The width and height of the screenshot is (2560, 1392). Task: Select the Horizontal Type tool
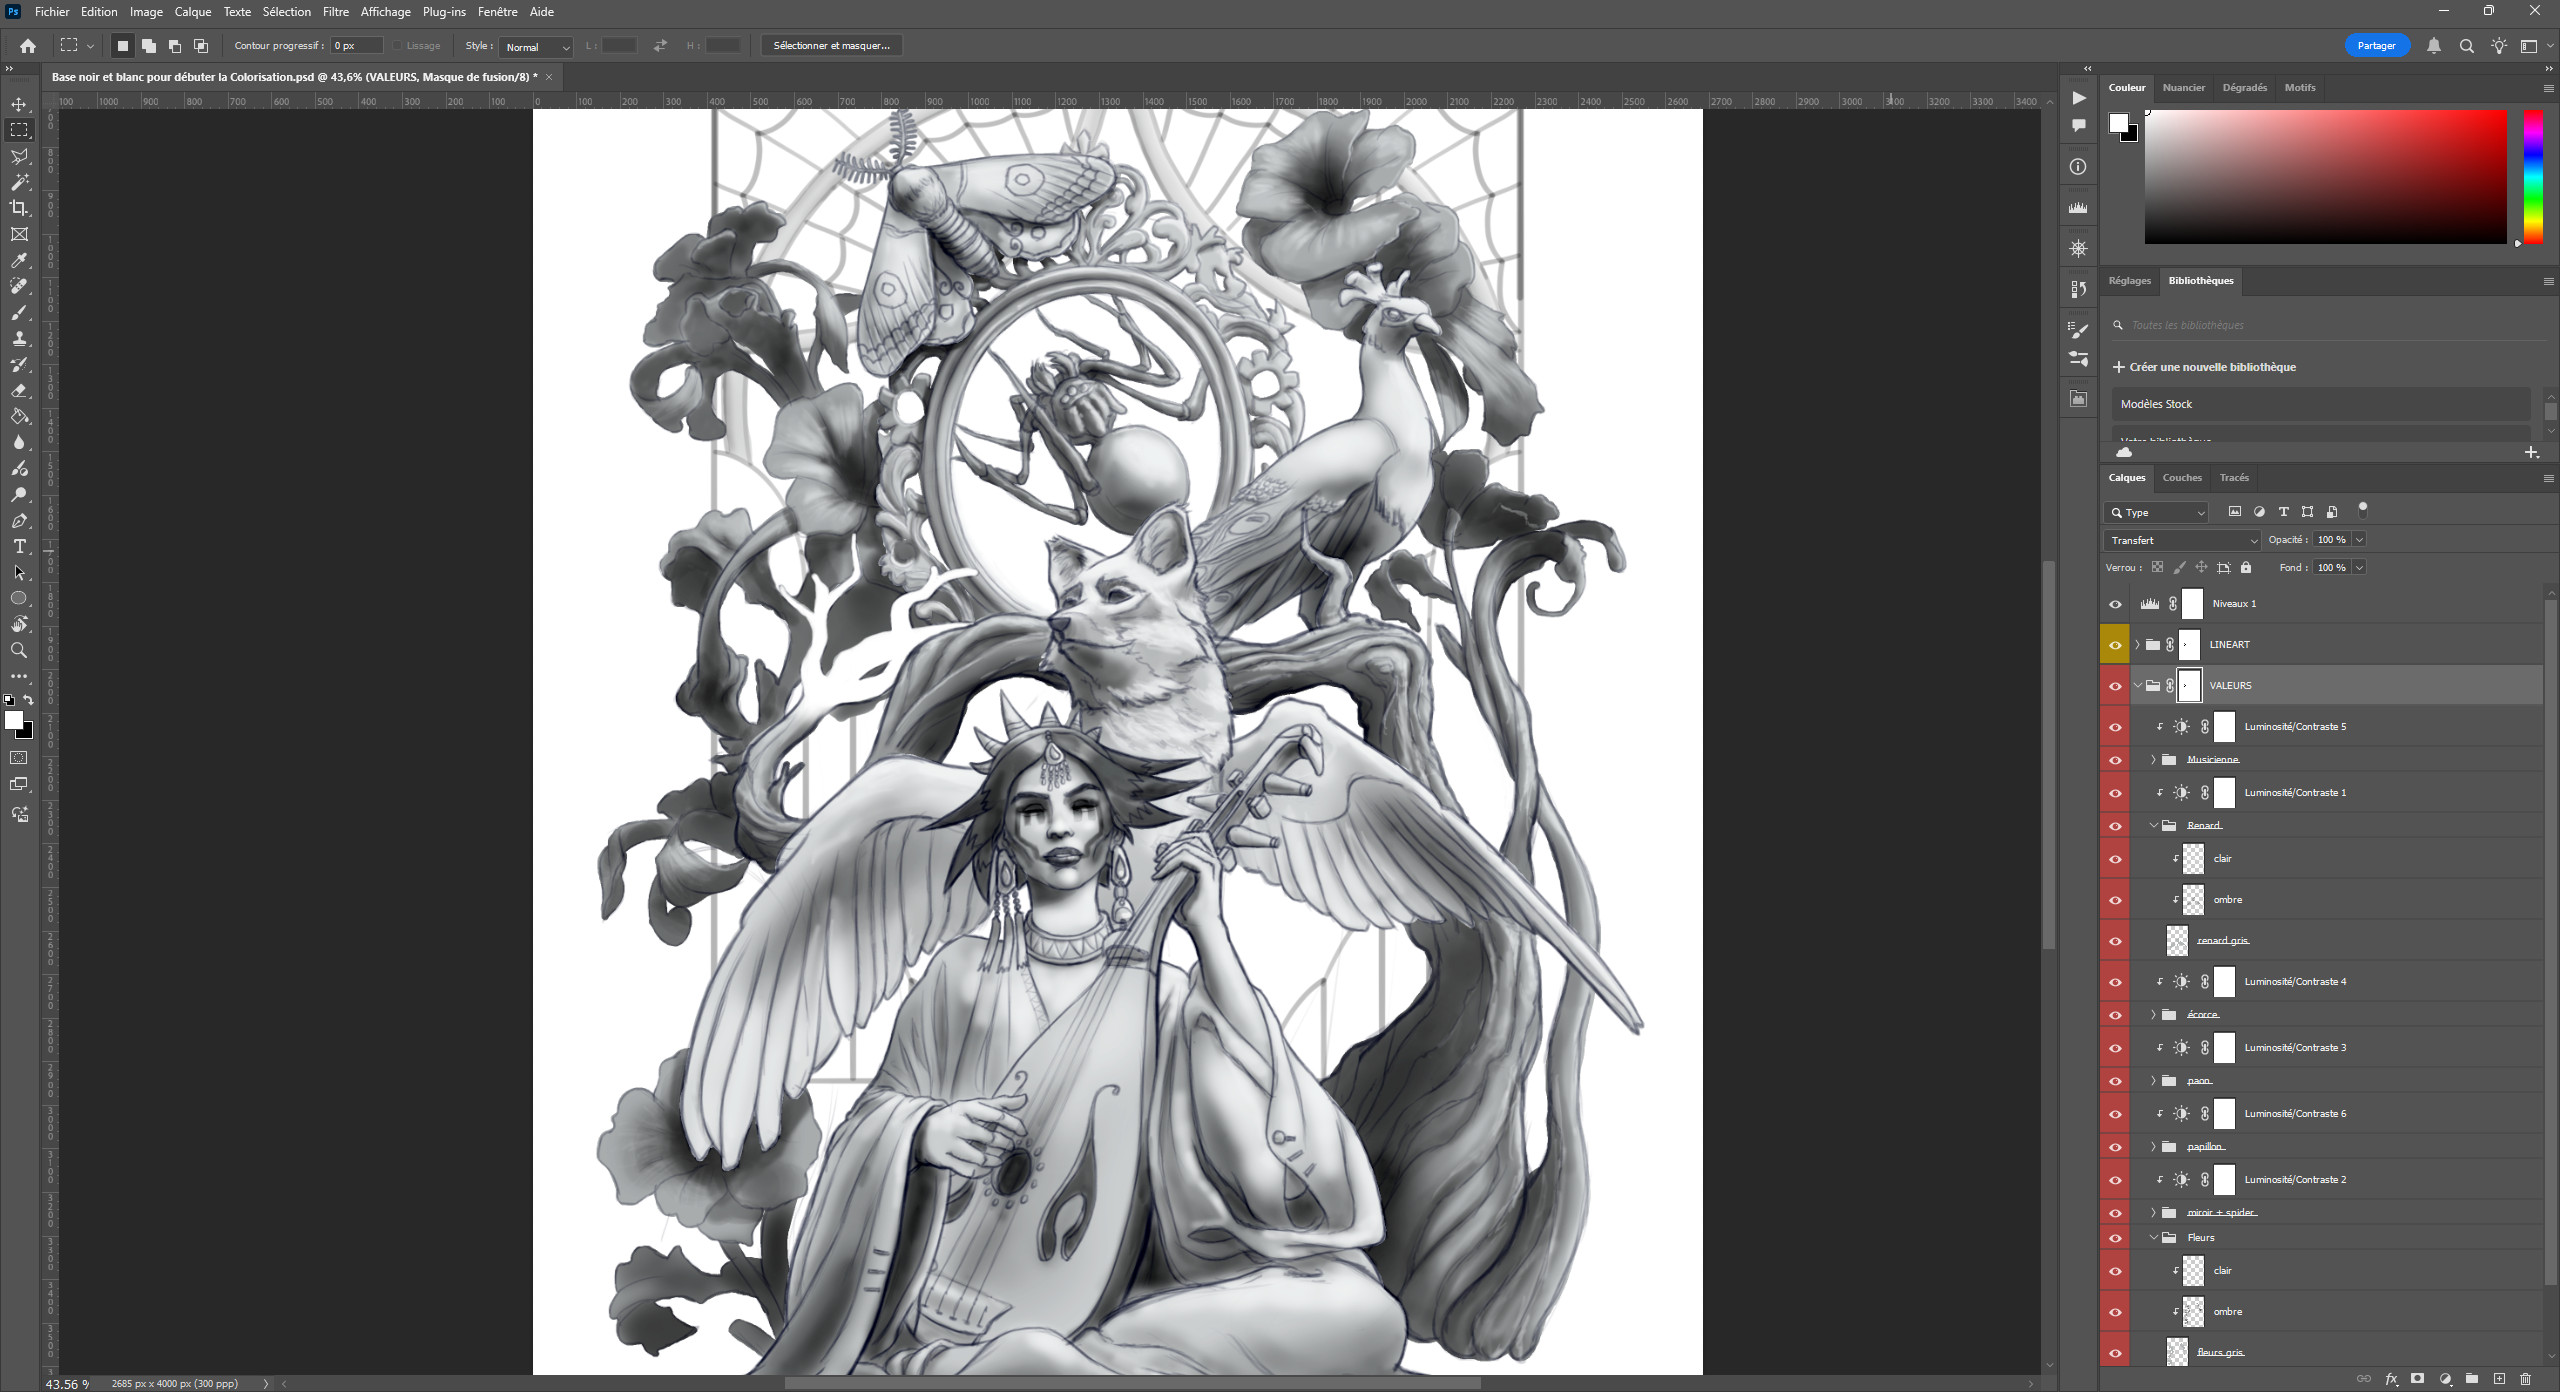(19, 546)
